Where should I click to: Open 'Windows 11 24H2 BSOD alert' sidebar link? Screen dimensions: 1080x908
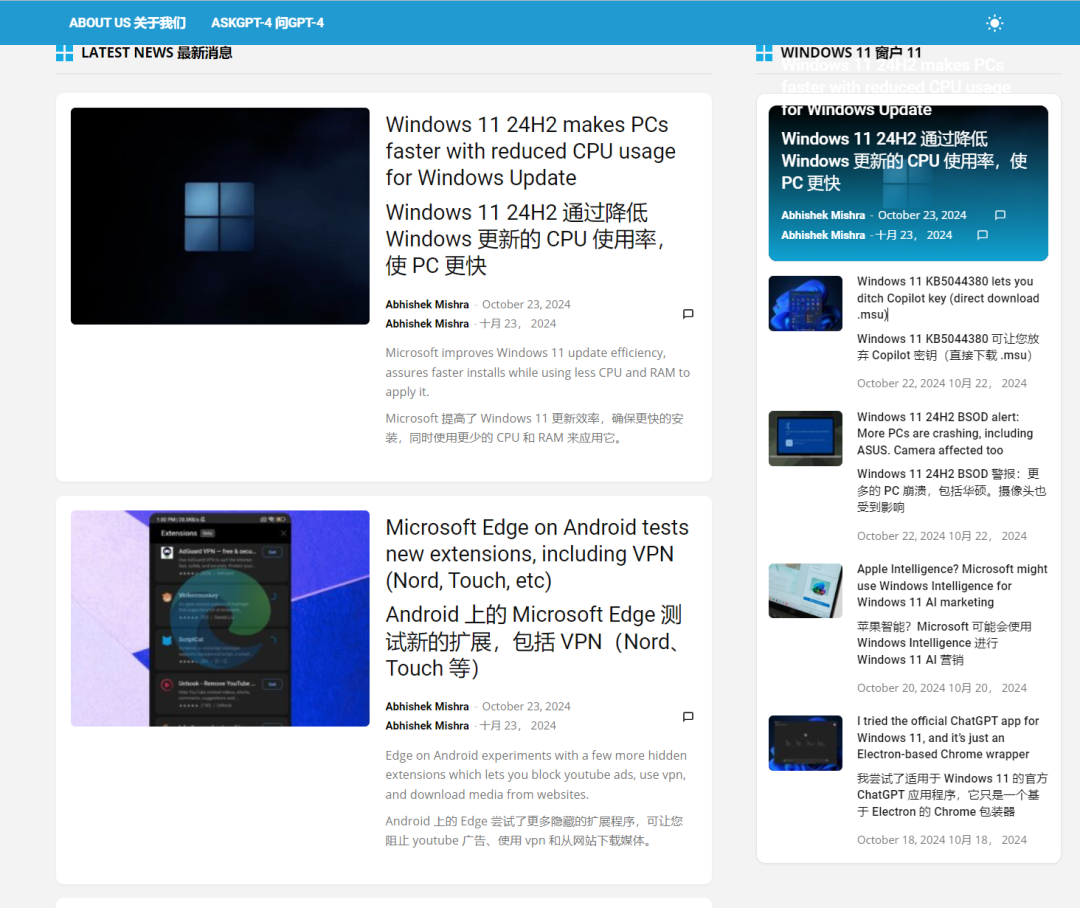click(945, 433)
